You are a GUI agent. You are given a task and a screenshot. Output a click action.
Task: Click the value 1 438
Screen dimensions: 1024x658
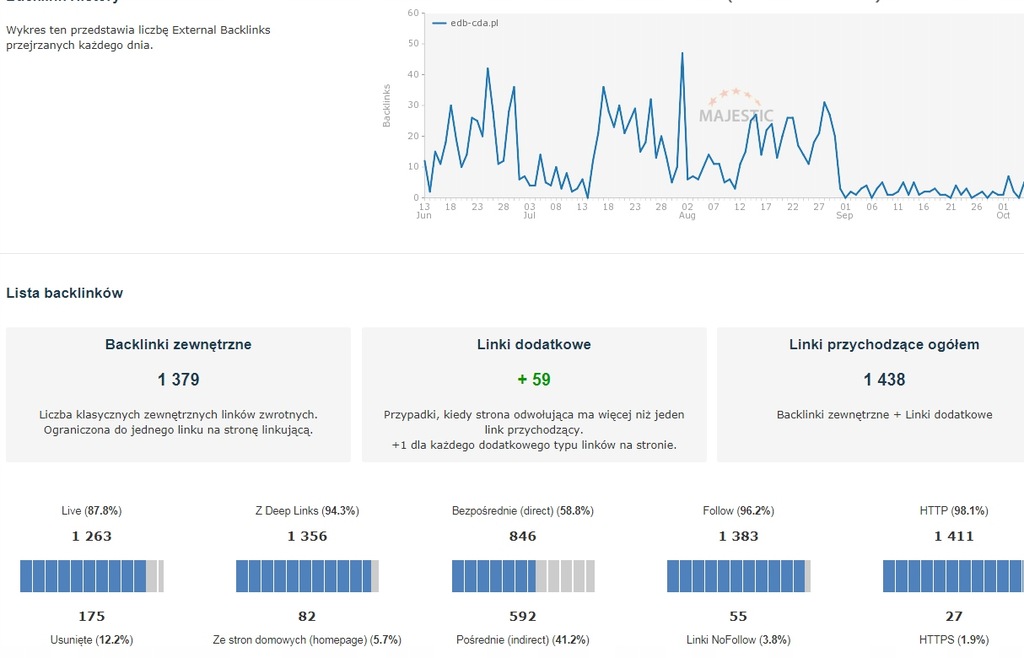point(884,379)
